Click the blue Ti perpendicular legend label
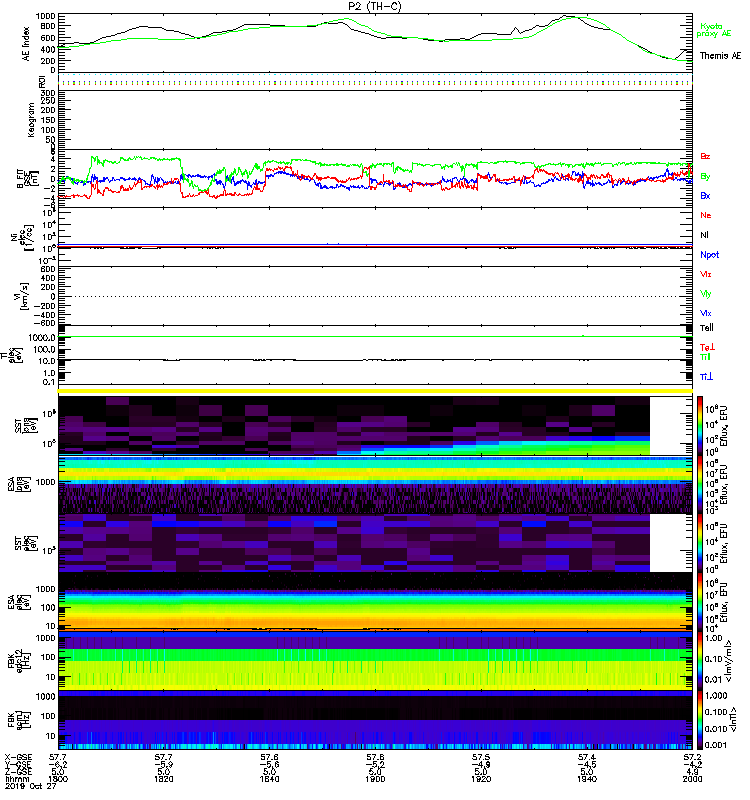 (x=706, y=377)
